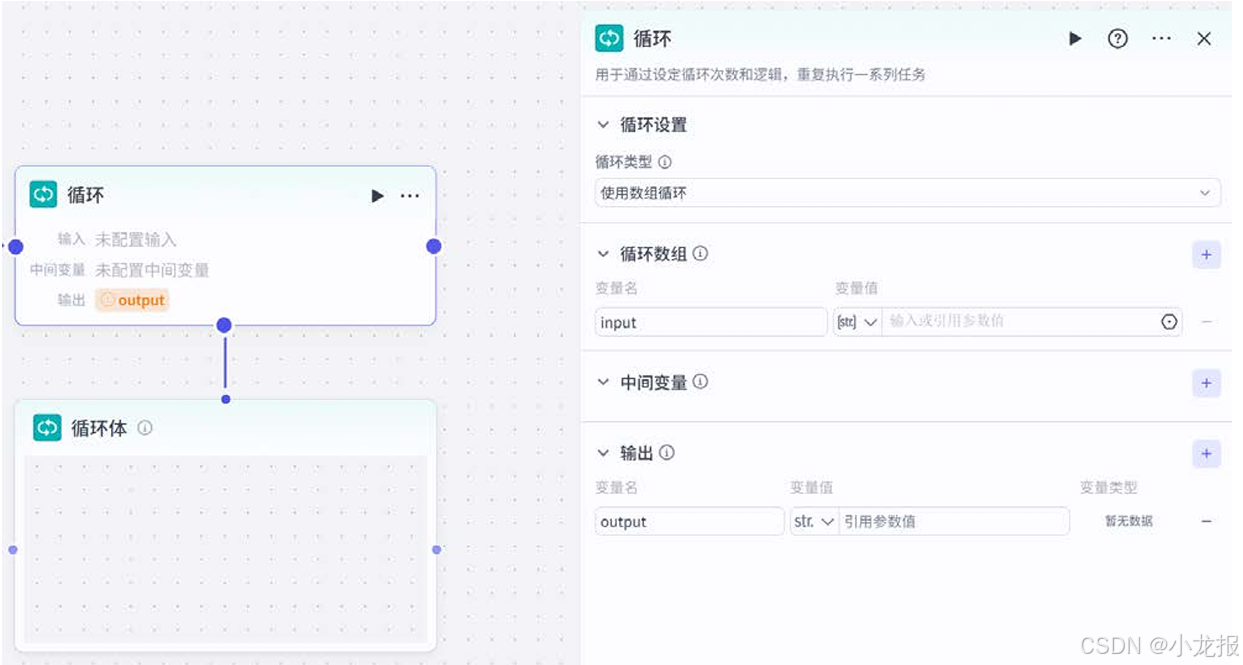Open the 循环类型 dropdown showing 使用数组循环
This screenshot has width=1243, height=665.
tap(905, 192)
